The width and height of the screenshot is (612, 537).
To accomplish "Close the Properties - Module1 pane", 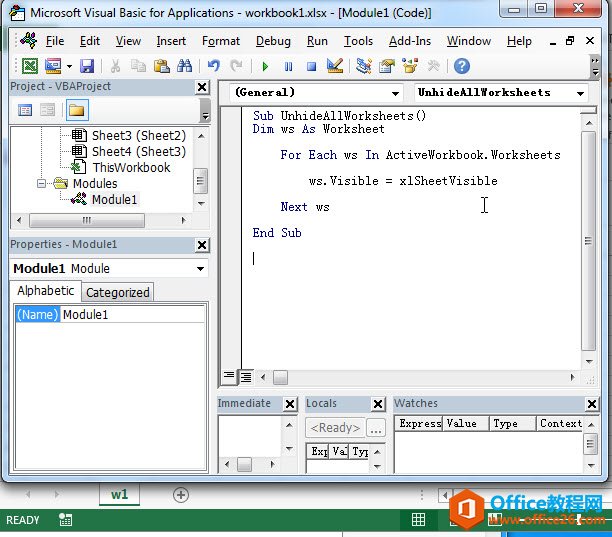I will (202, 245).
